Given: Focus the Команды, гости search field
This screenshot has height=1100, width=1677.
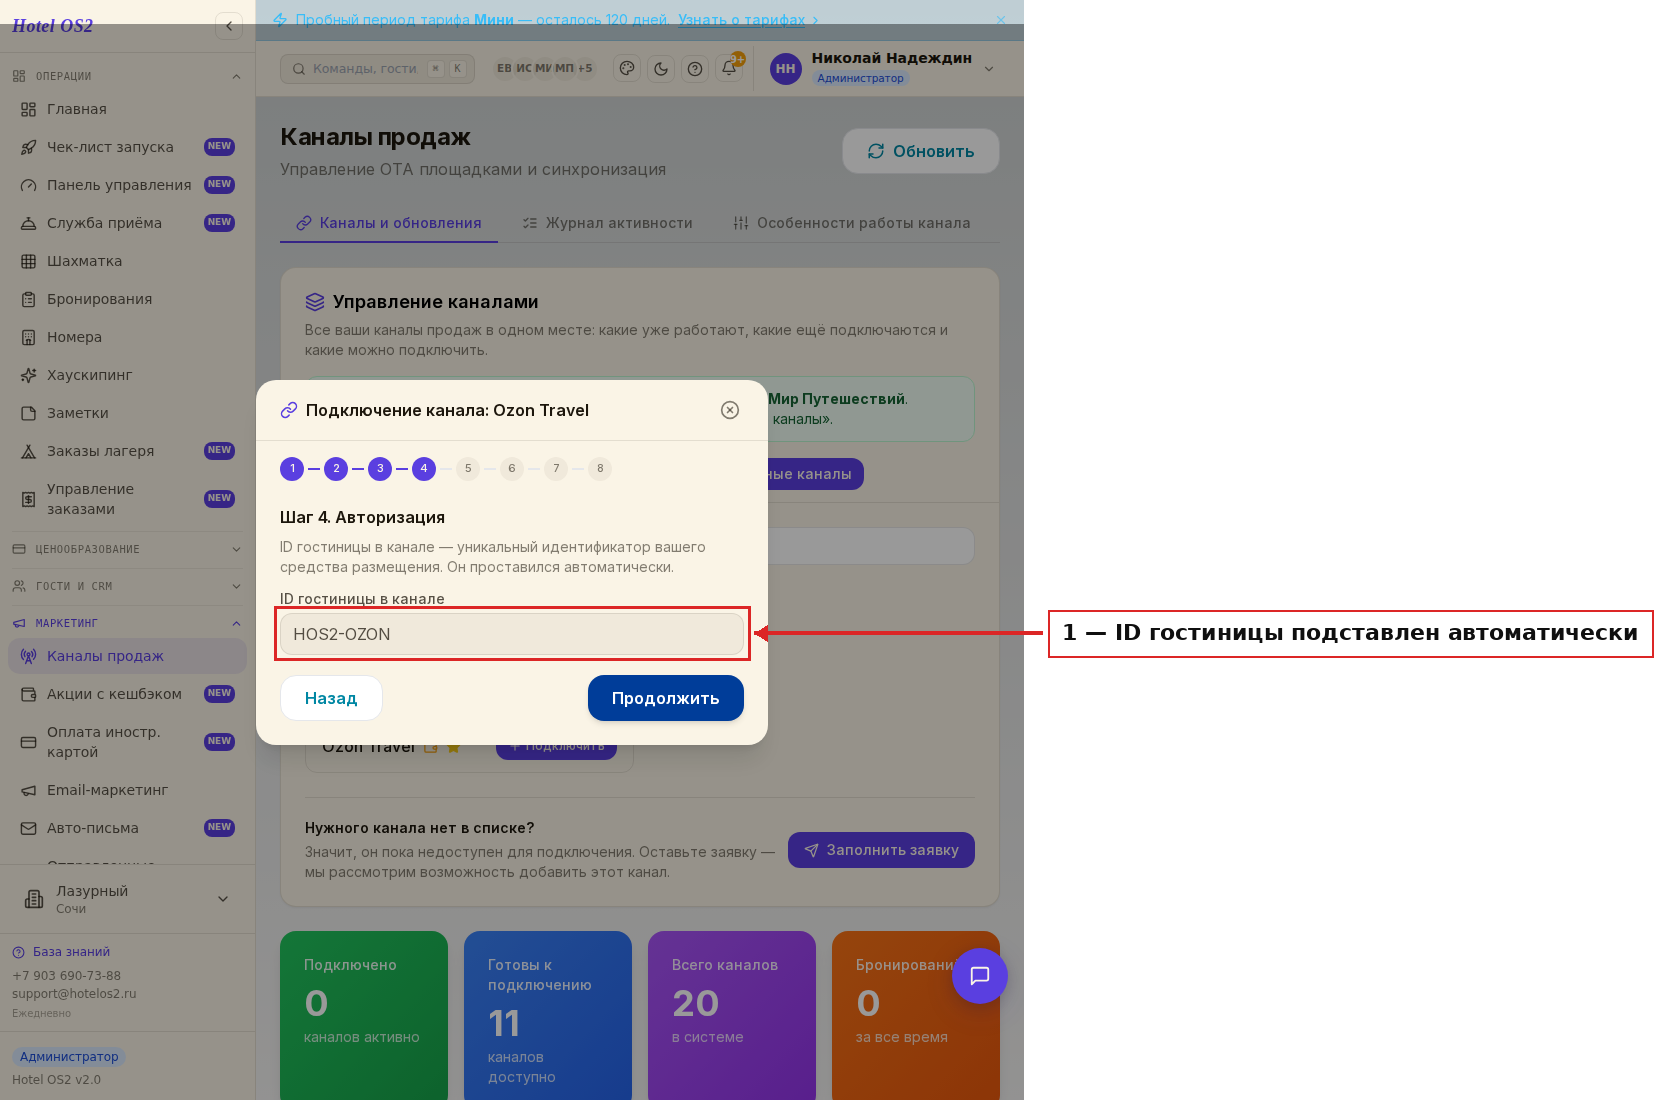Looking at the screenshot, I should click(377, 69).
